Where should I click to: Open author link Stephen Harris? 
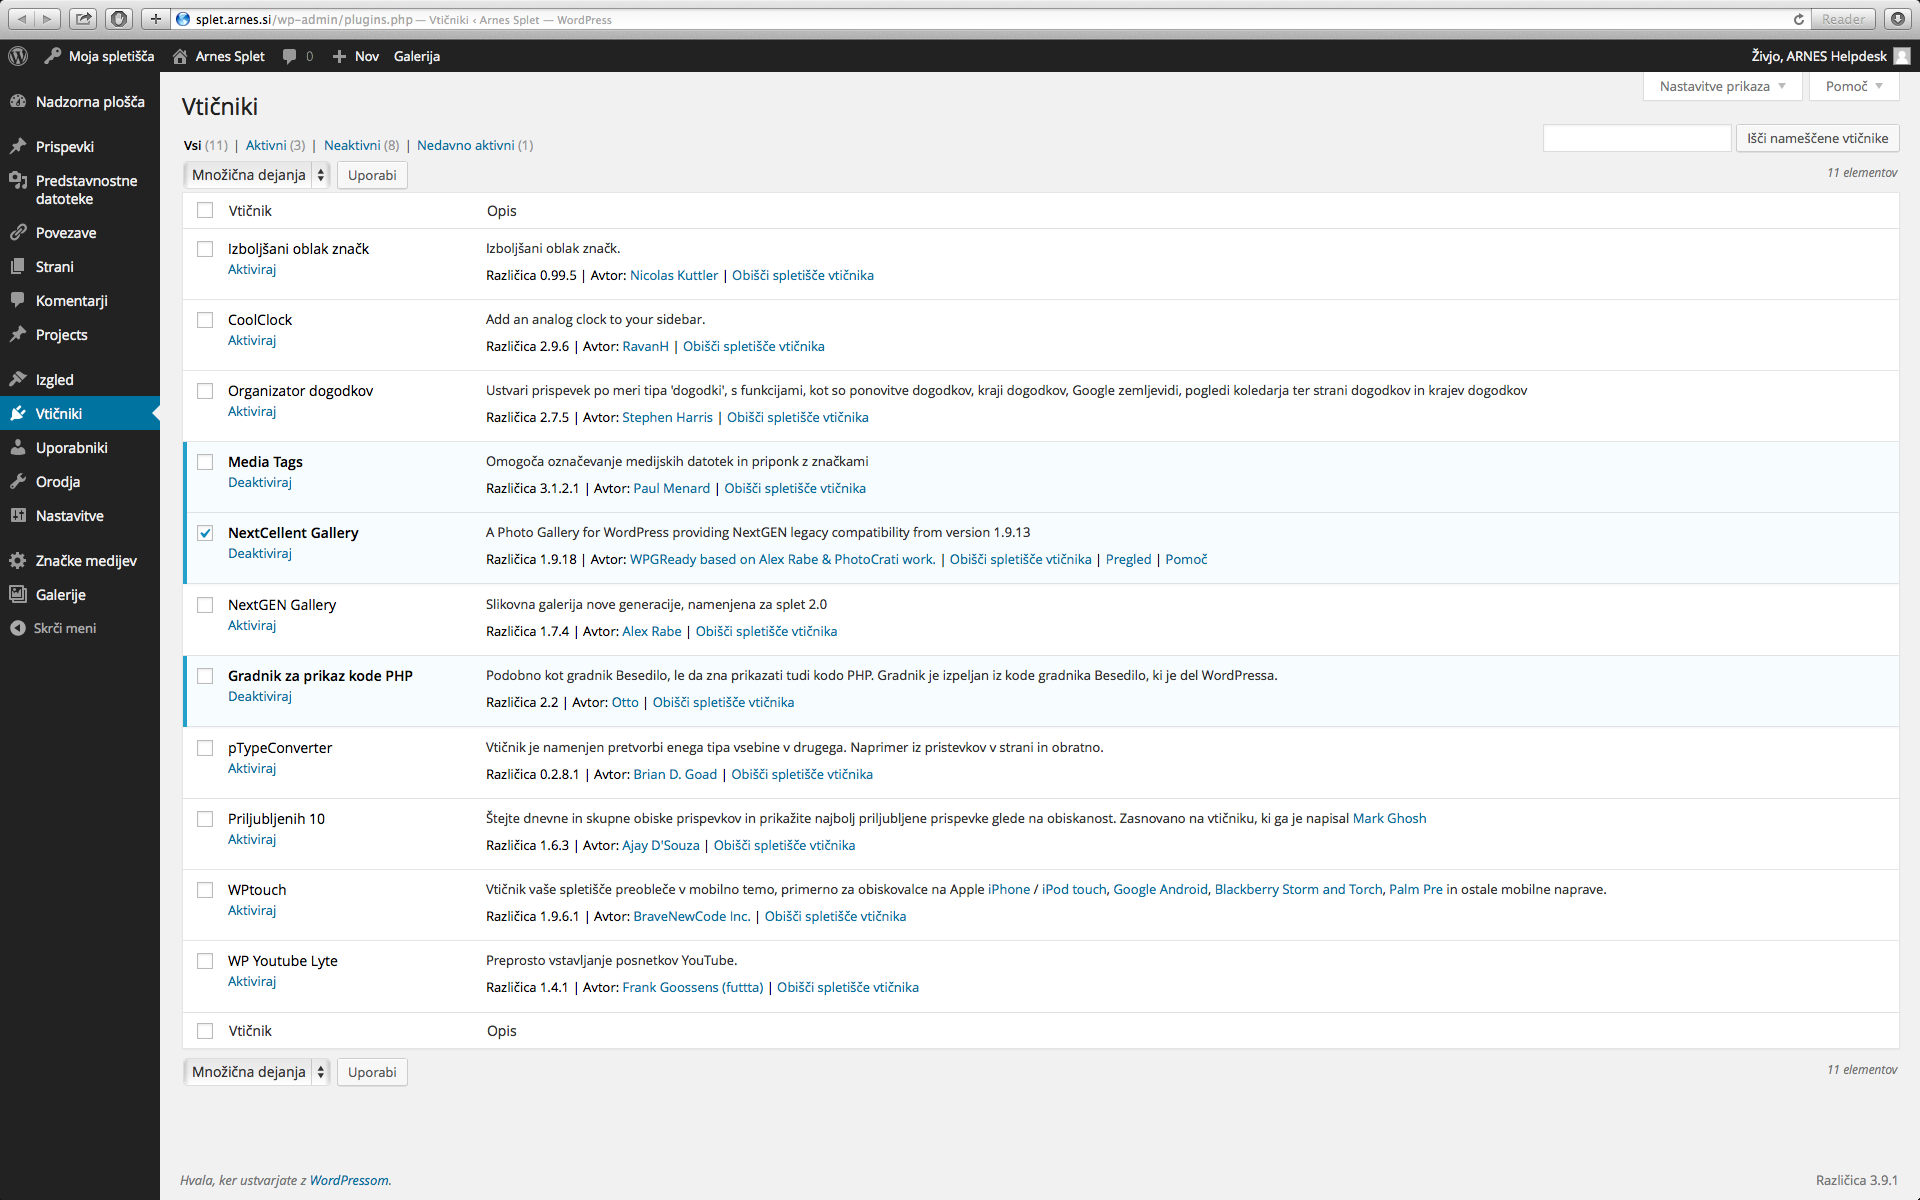point(667,417)
